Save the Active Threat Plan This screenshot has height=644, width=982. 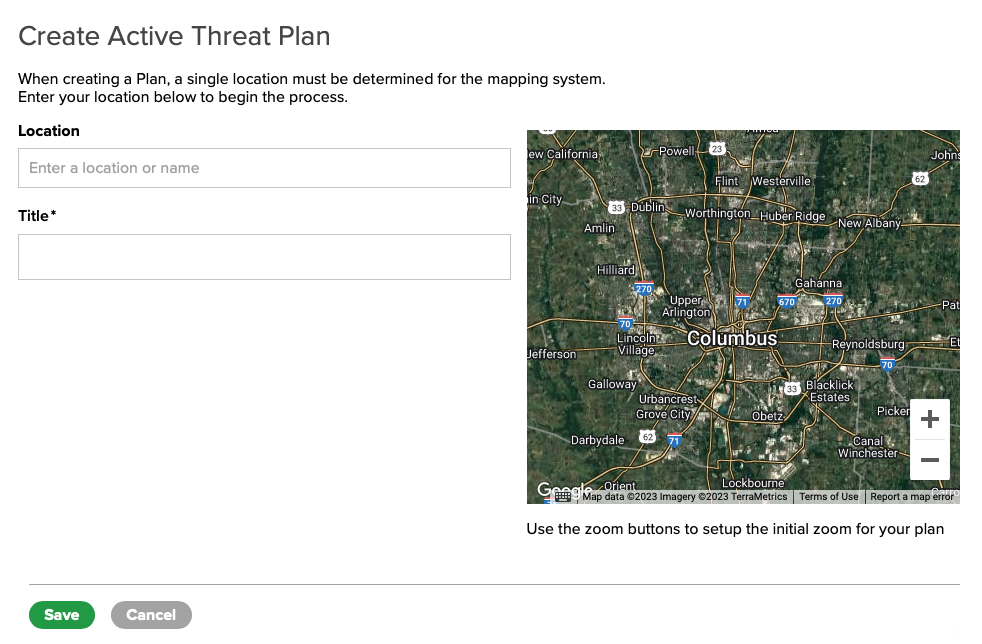coord(62,615)
